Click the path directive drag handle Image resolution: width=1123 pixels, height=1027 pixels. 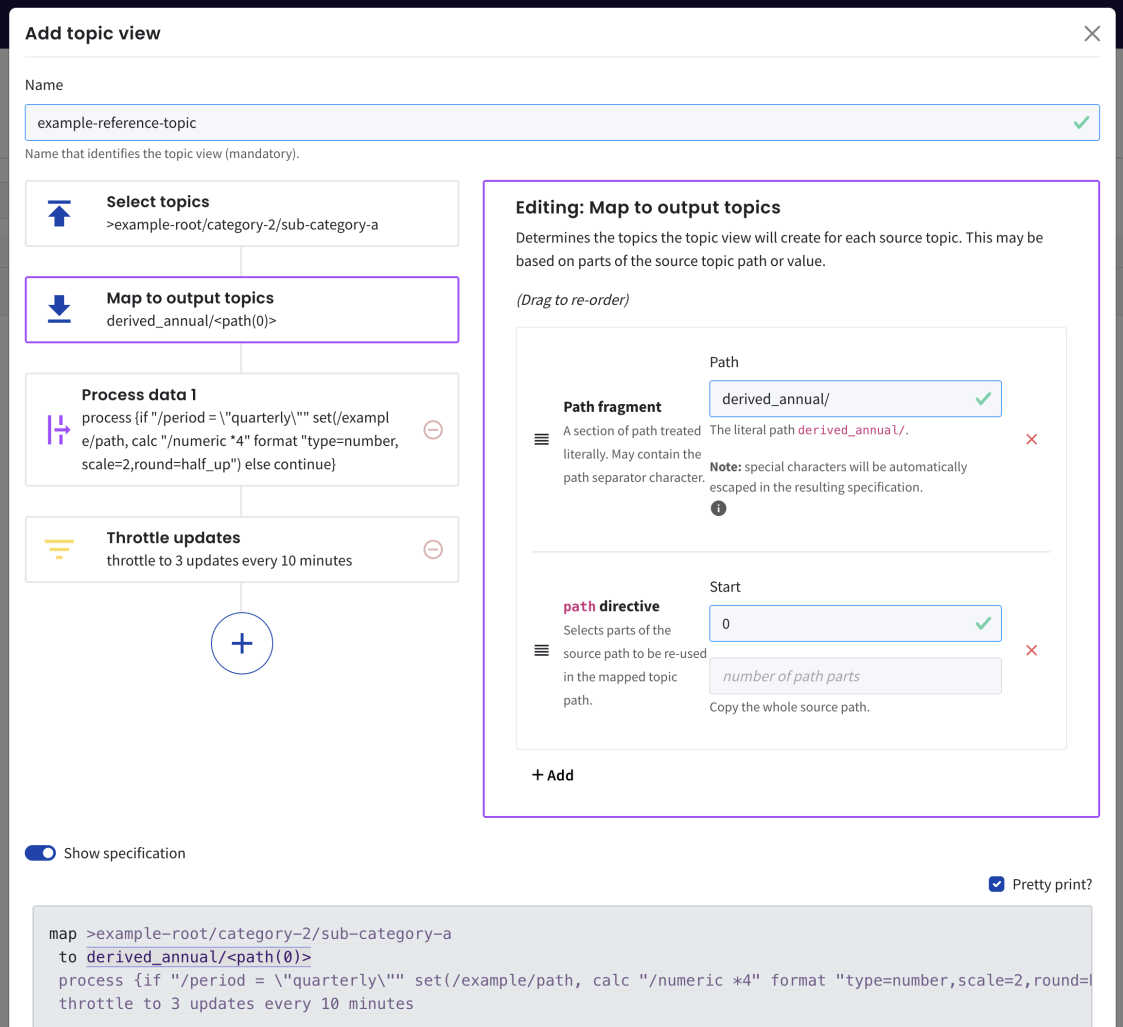point(541,651)
